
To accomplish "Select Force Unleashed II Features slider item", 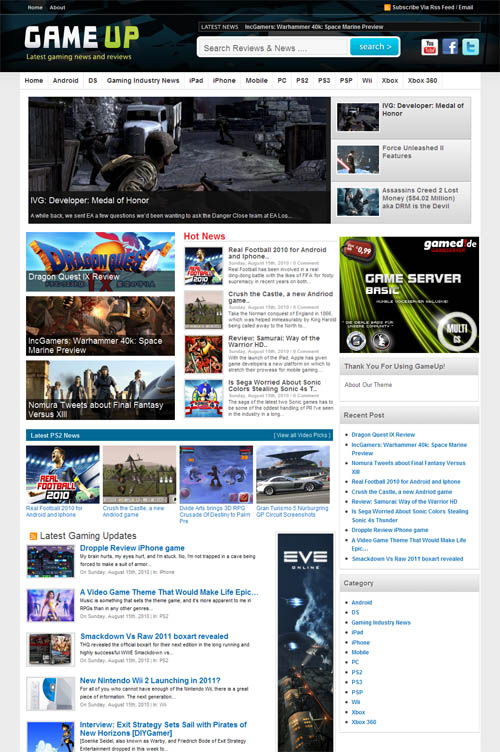I will (x=401, y=160).
